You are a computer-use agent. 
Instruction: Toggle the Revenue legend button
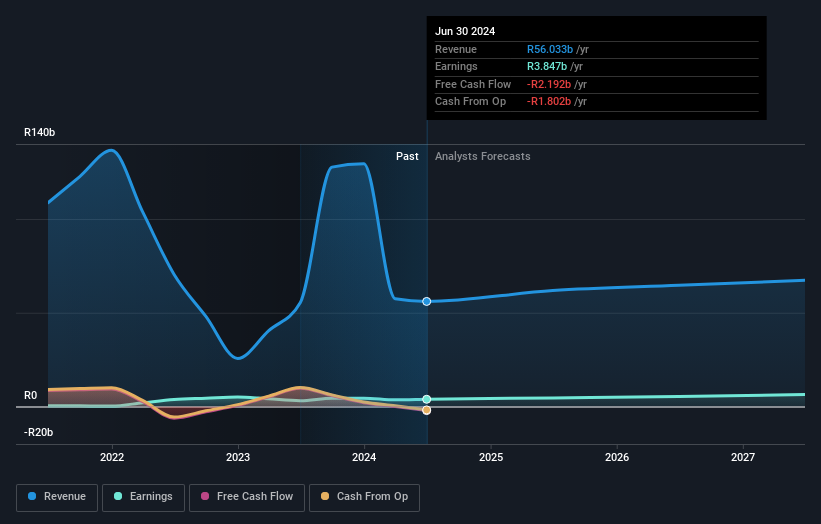click(57, 497)
